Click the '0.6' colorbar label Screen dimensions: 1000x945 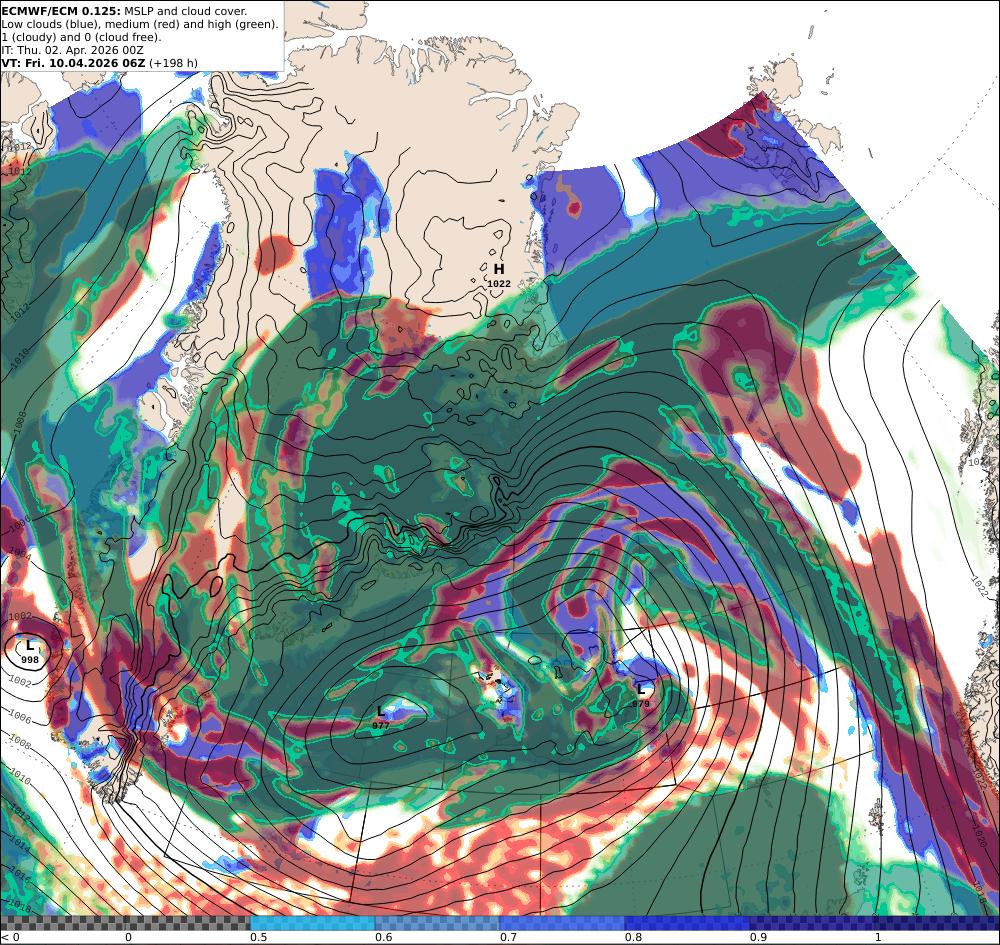(383, 937)
